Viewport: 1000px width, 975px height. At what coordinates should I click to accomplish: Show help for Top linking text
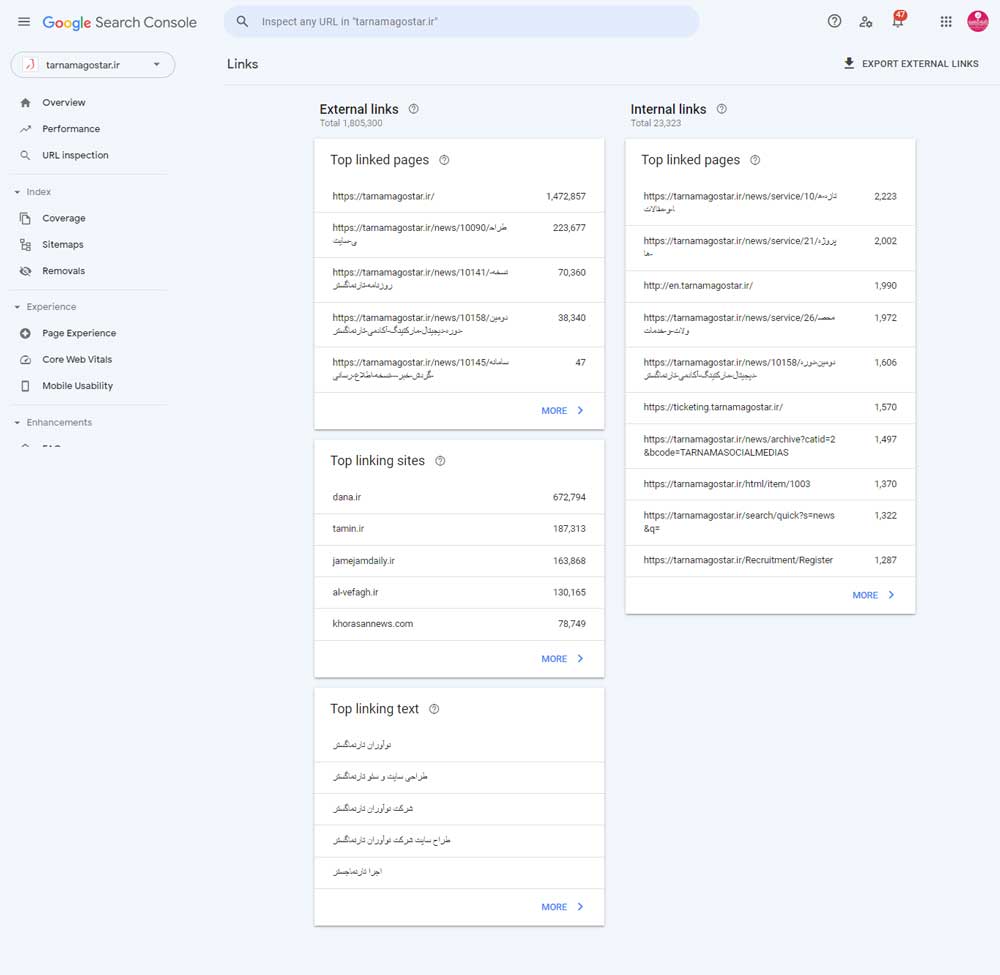[434, 709]
